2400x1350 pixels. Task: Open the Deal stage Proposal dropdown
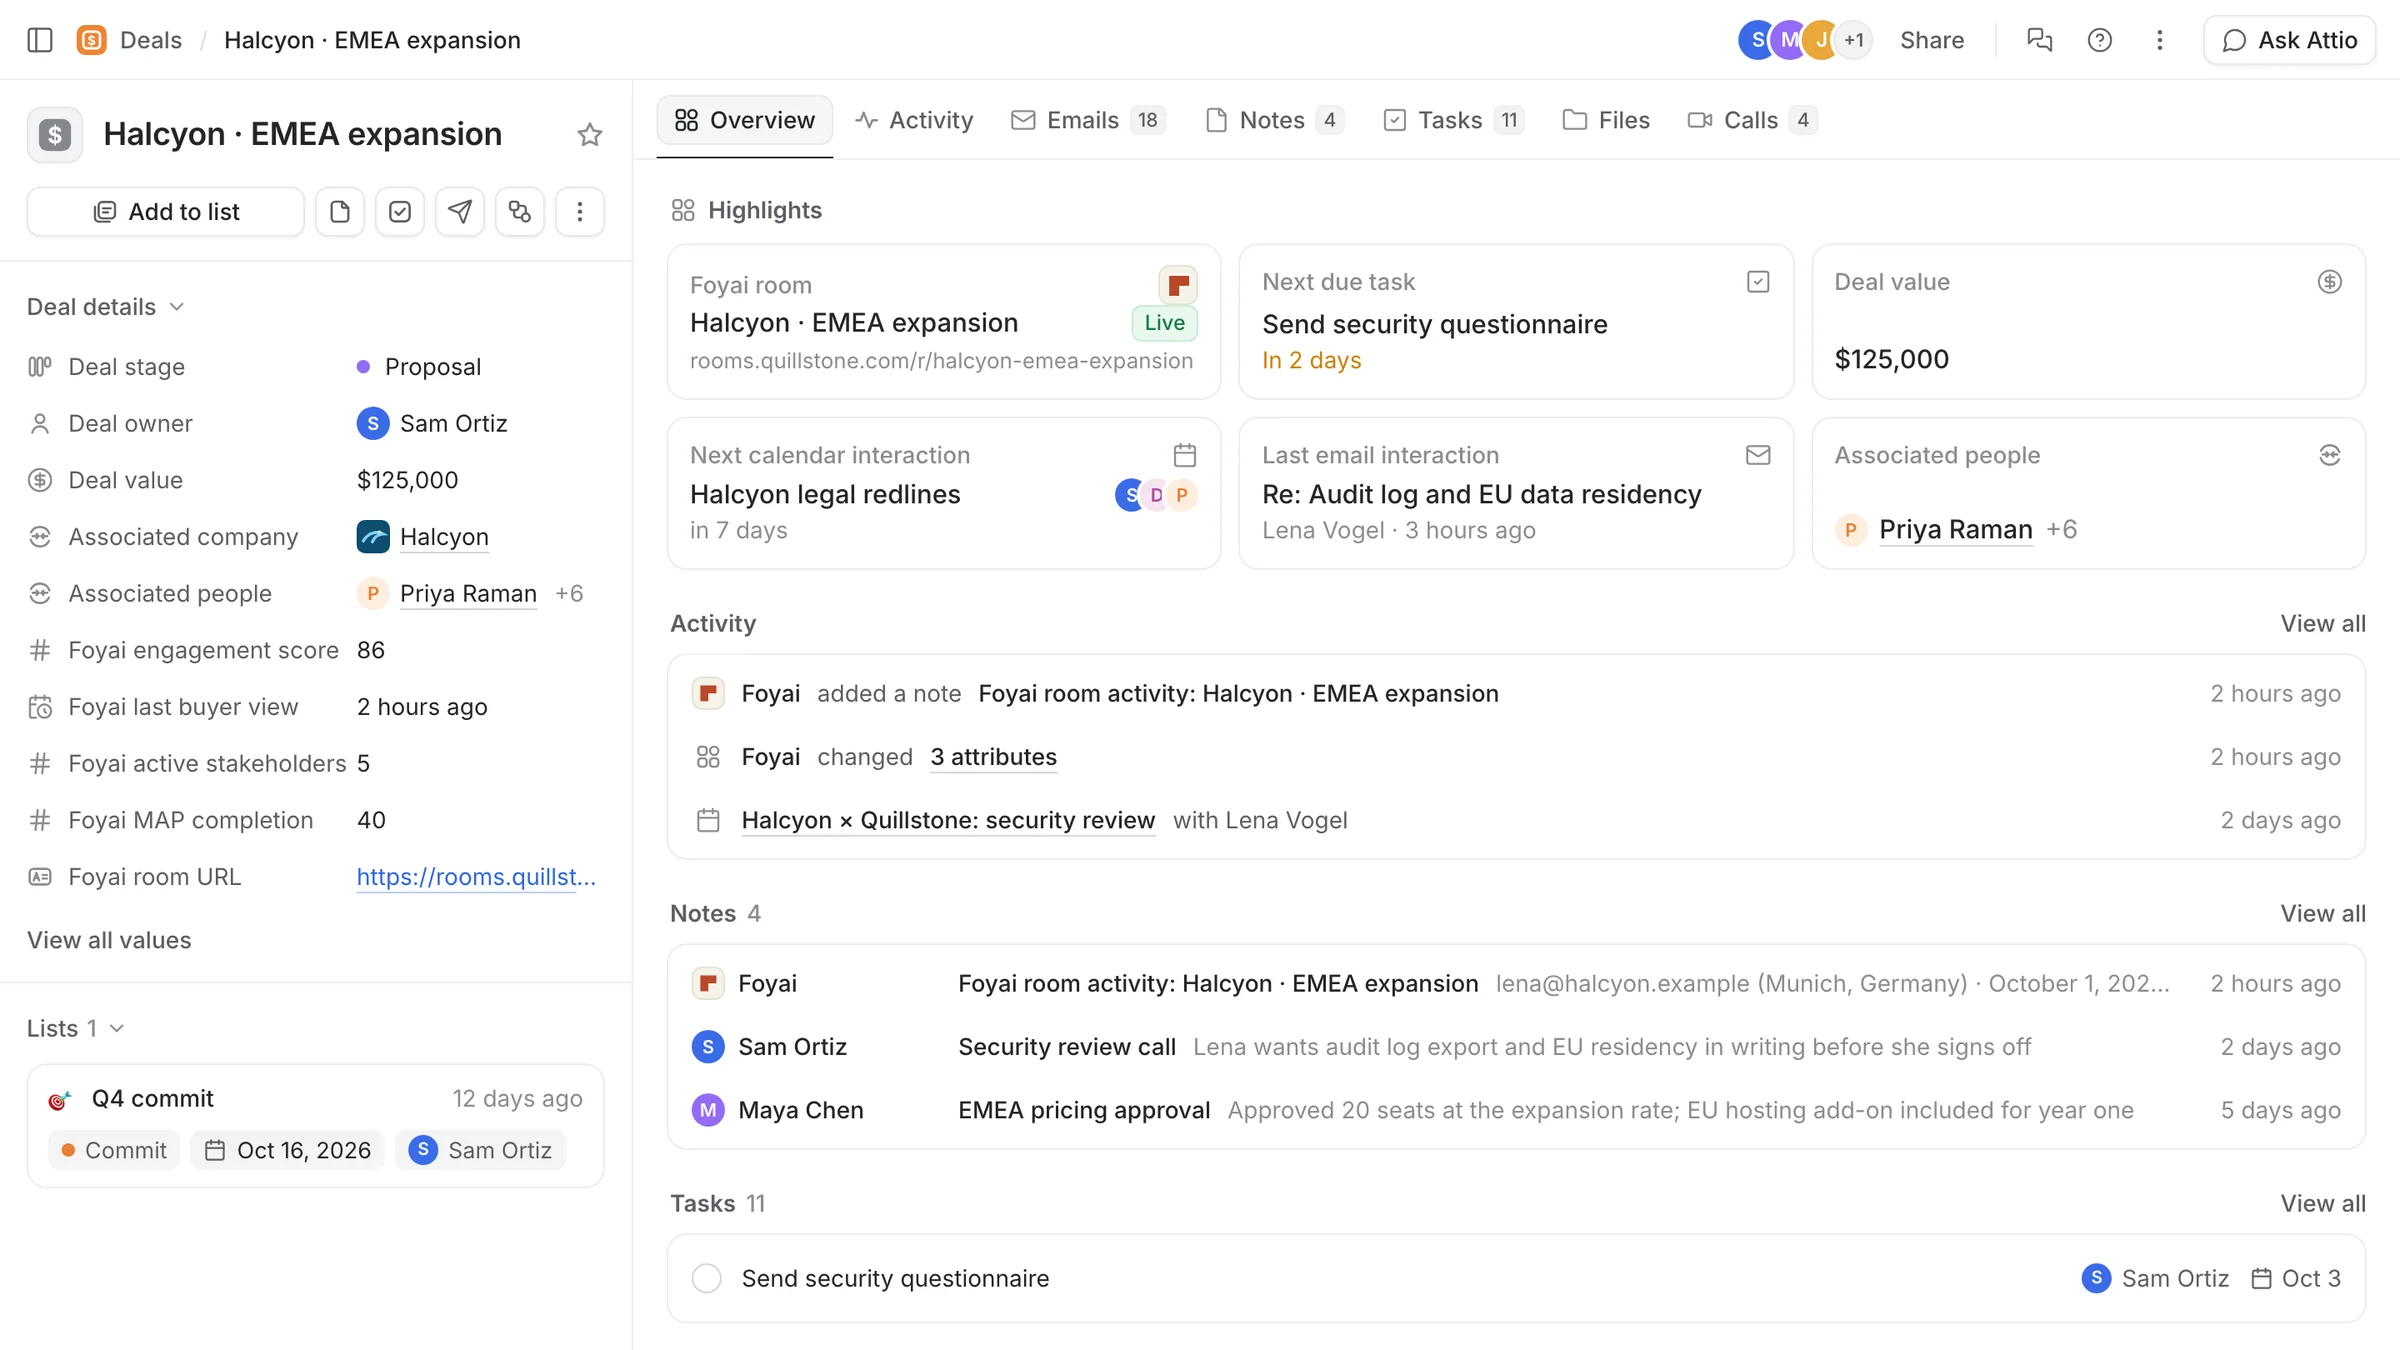(x=420, y=367)
